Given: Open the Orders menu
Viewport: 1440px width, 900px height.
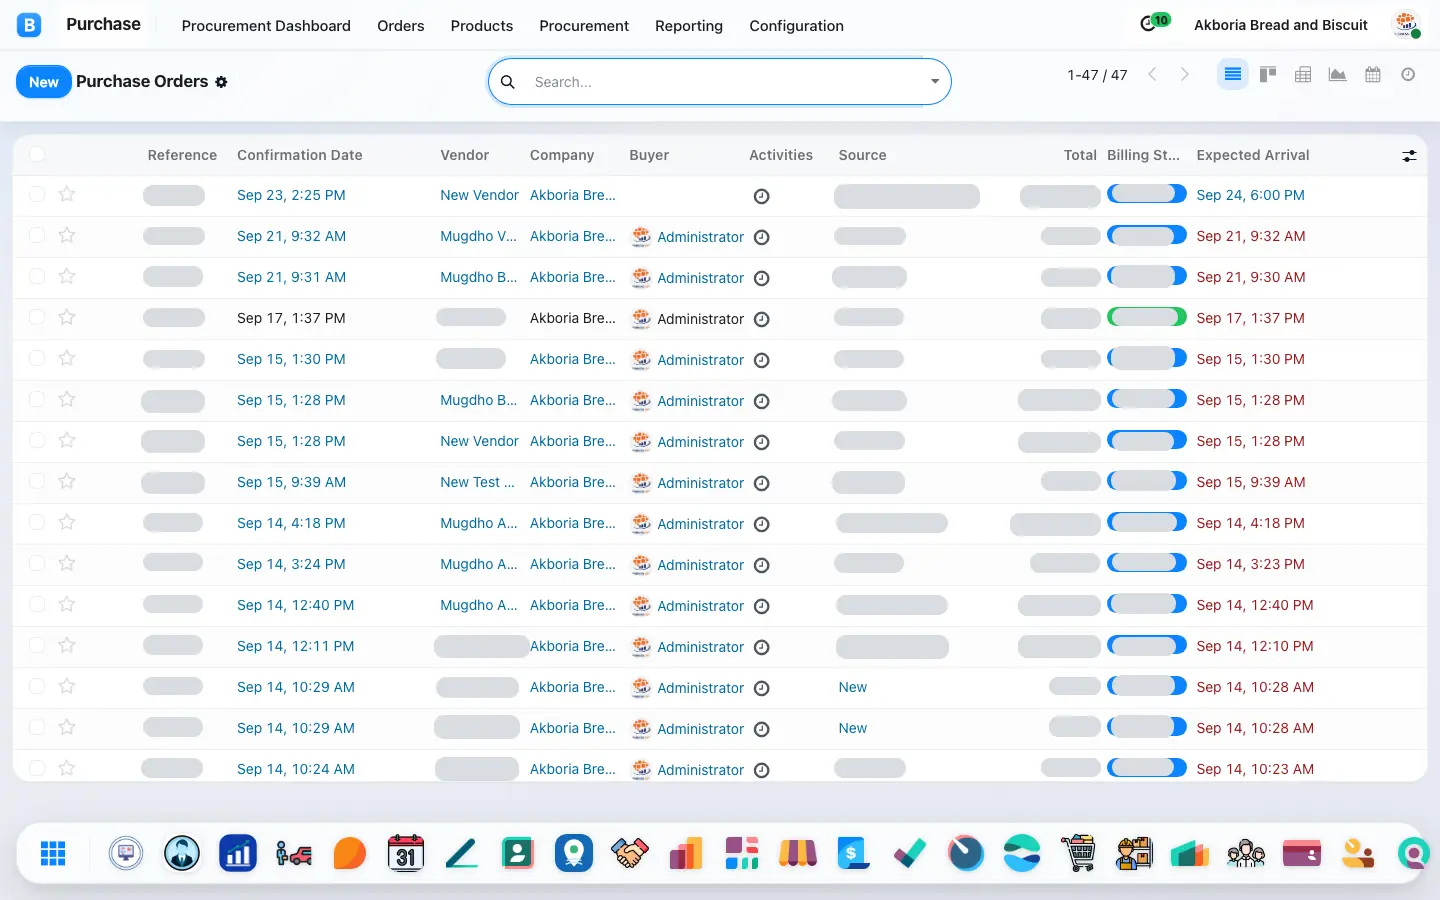Looking at the screenshot, I should point(400,26).
